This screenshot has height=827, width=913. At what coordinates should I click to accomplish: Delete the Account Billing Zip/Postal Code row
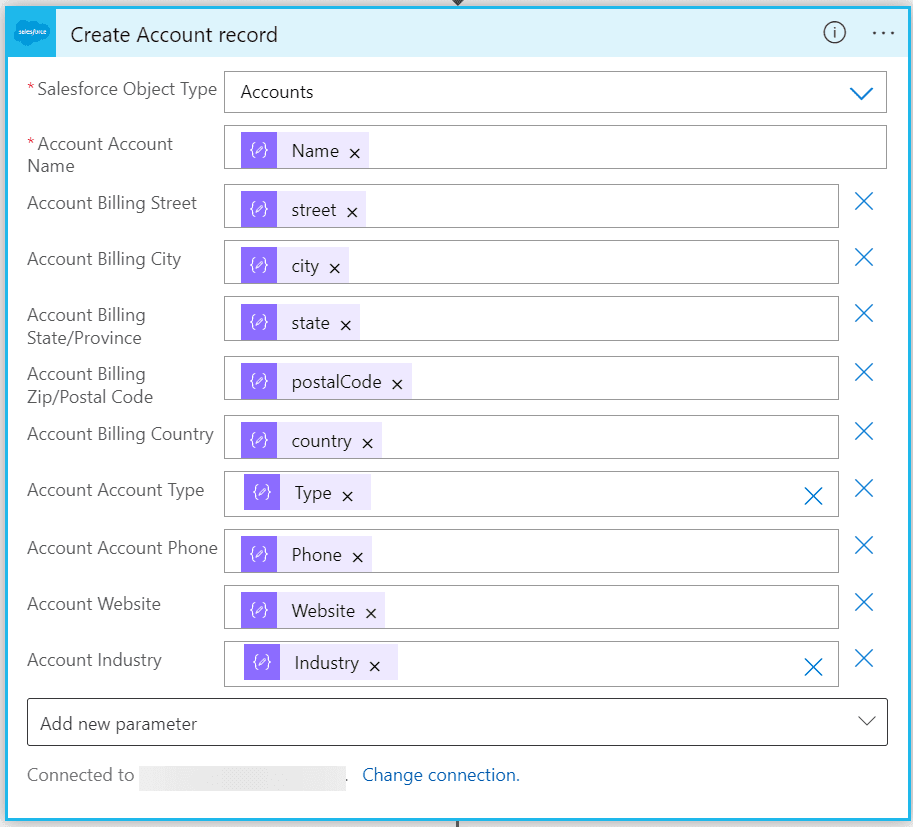(864, 372)
